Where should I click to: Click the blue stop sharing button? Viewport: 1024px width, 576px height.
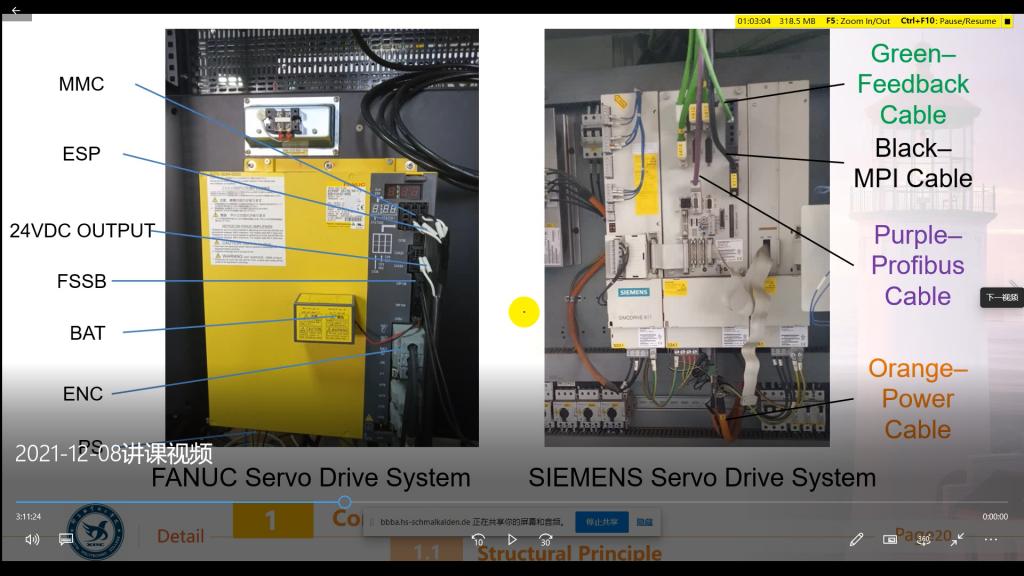coord(601,522)
